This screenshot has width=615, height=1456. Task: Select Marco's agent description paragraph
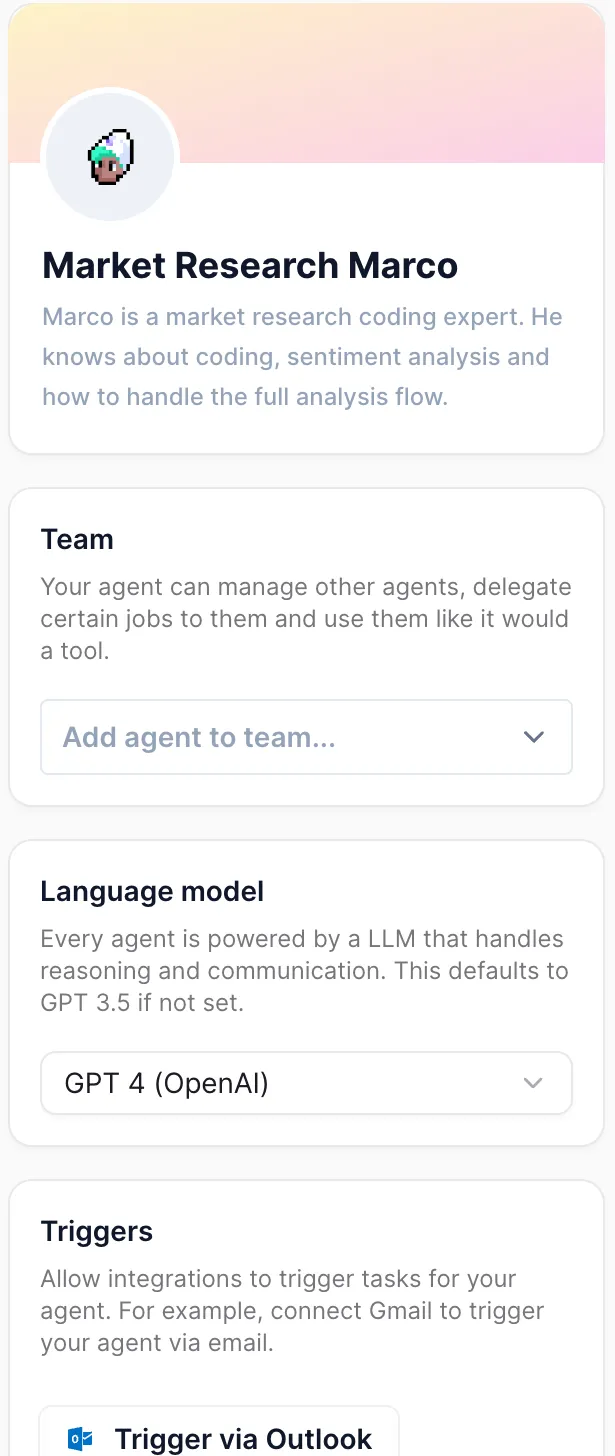point(302,357)
